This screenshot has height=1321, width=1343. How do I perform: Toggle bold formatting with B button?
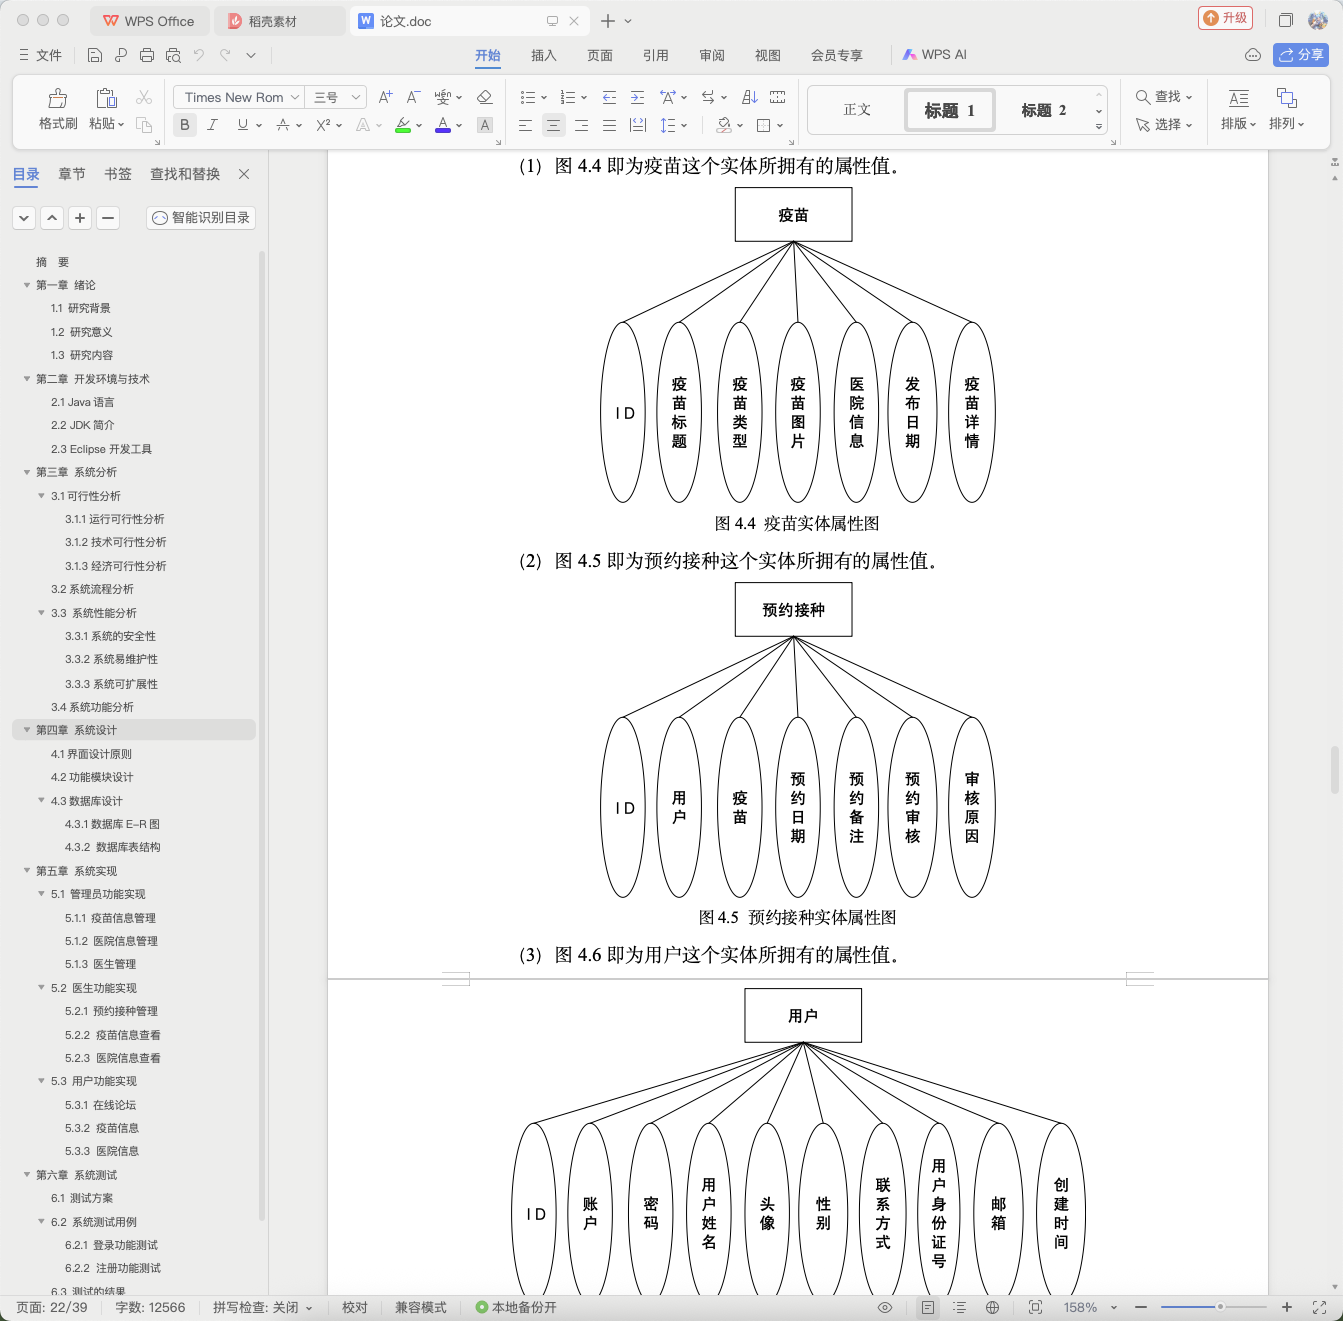184,125
